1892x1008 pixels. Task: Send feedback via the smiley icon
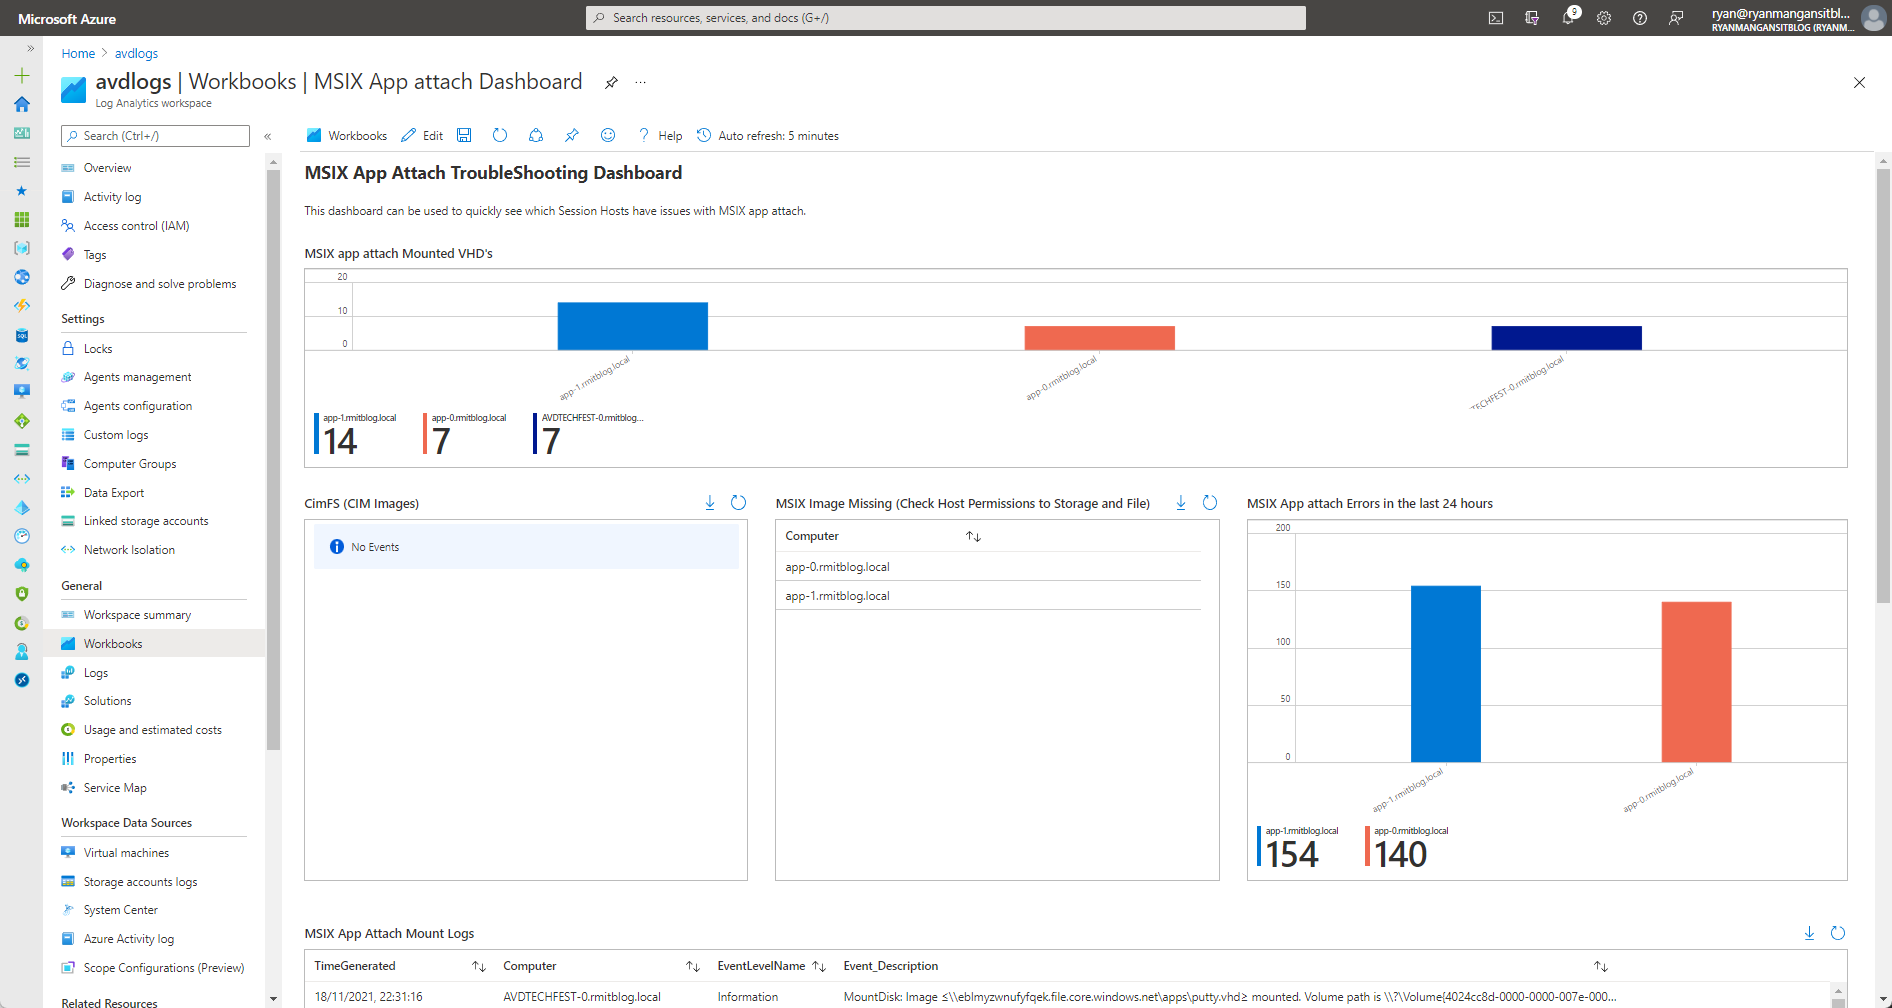(x=608, y=135)
